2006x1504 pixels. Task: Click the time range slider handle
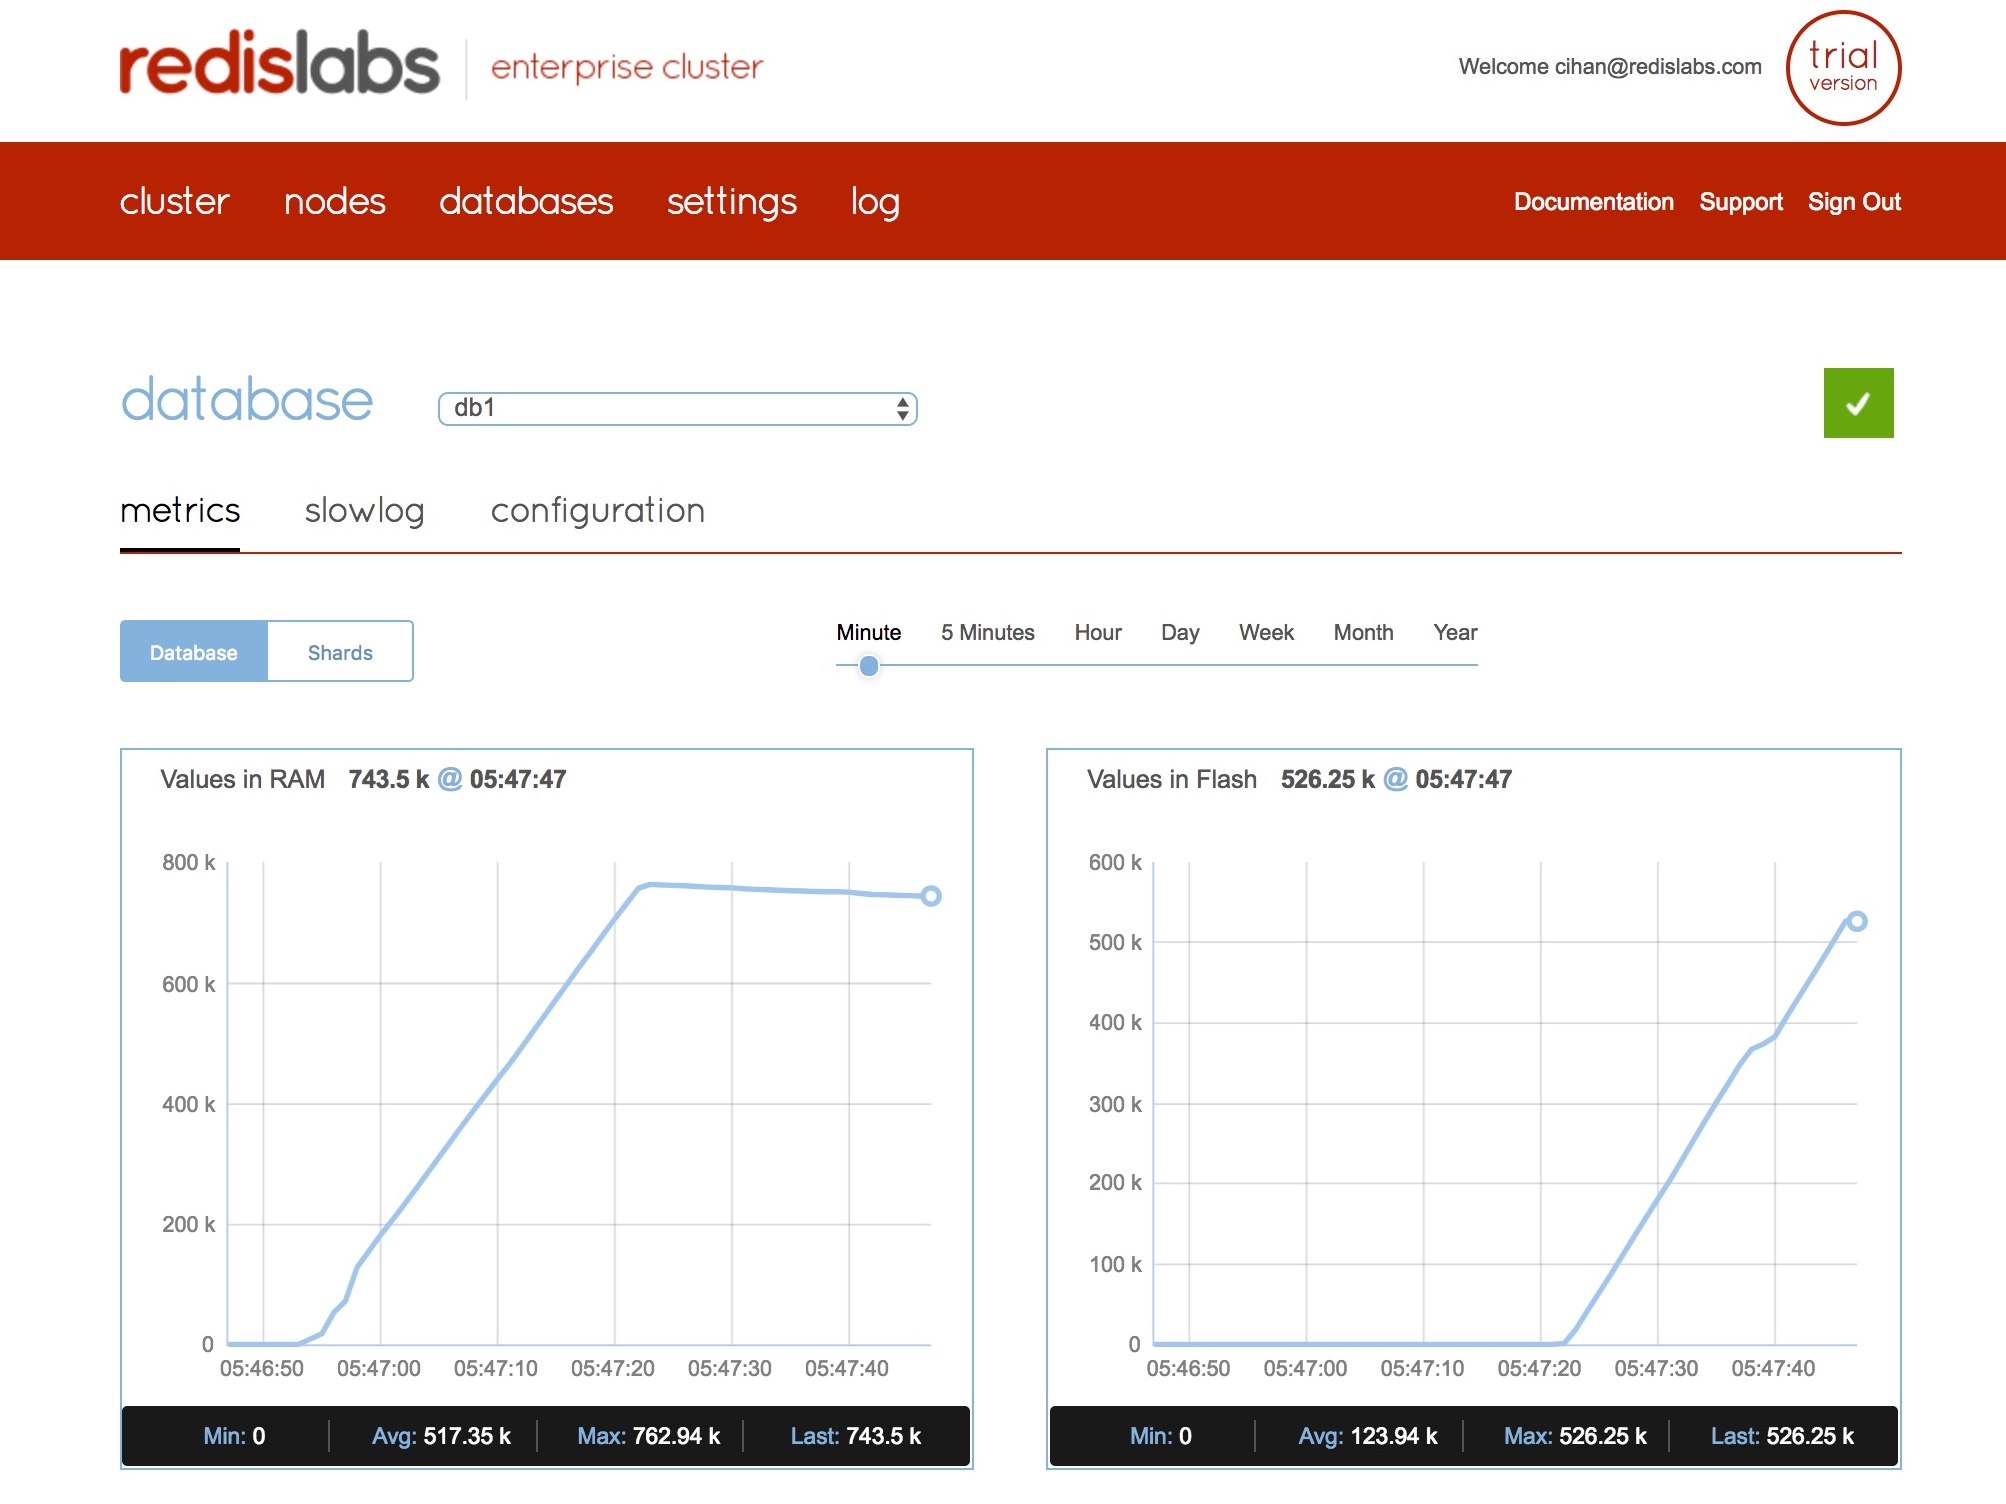click(869, 665)
